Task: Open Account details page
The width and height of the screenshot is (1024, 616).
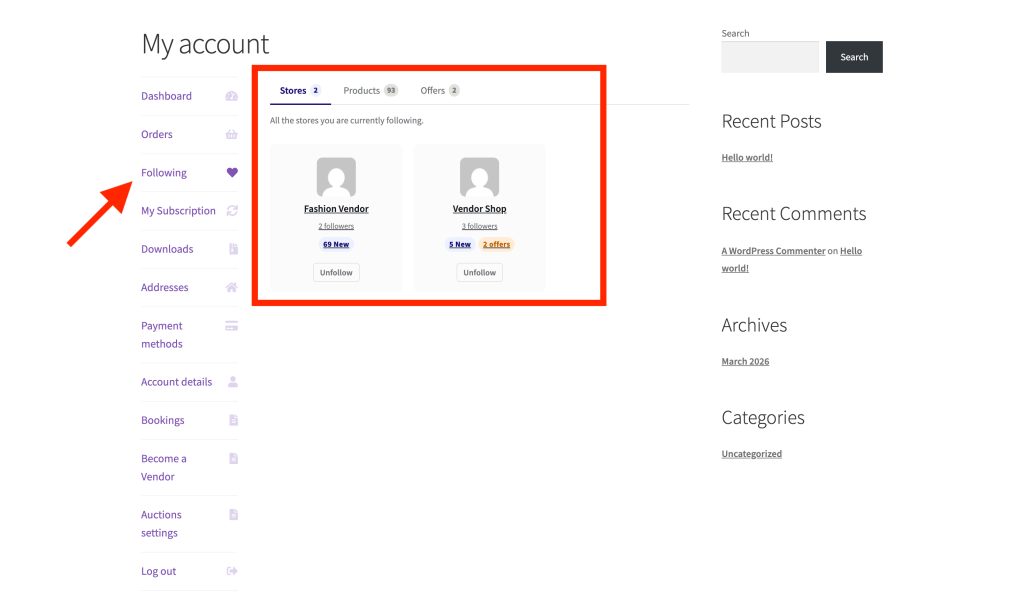Action: (176, 381)
